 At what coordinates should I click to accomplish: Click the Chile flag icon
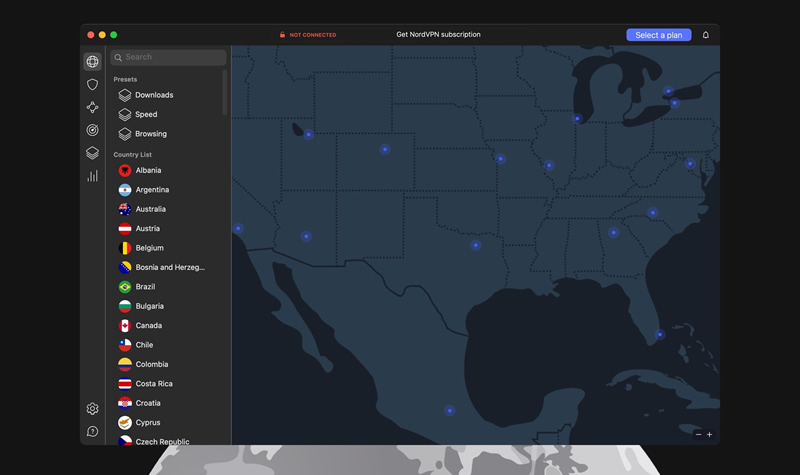(125, 345)
